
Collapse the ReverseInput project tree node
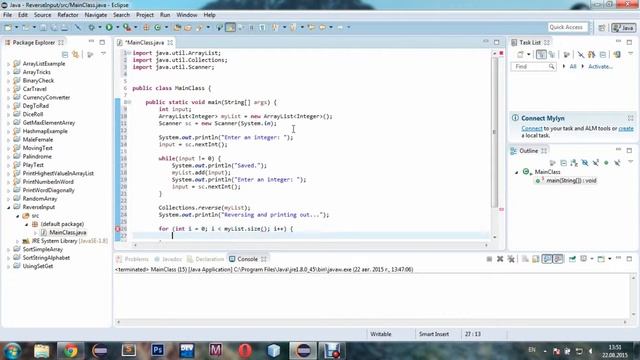(x=9, y=207)
